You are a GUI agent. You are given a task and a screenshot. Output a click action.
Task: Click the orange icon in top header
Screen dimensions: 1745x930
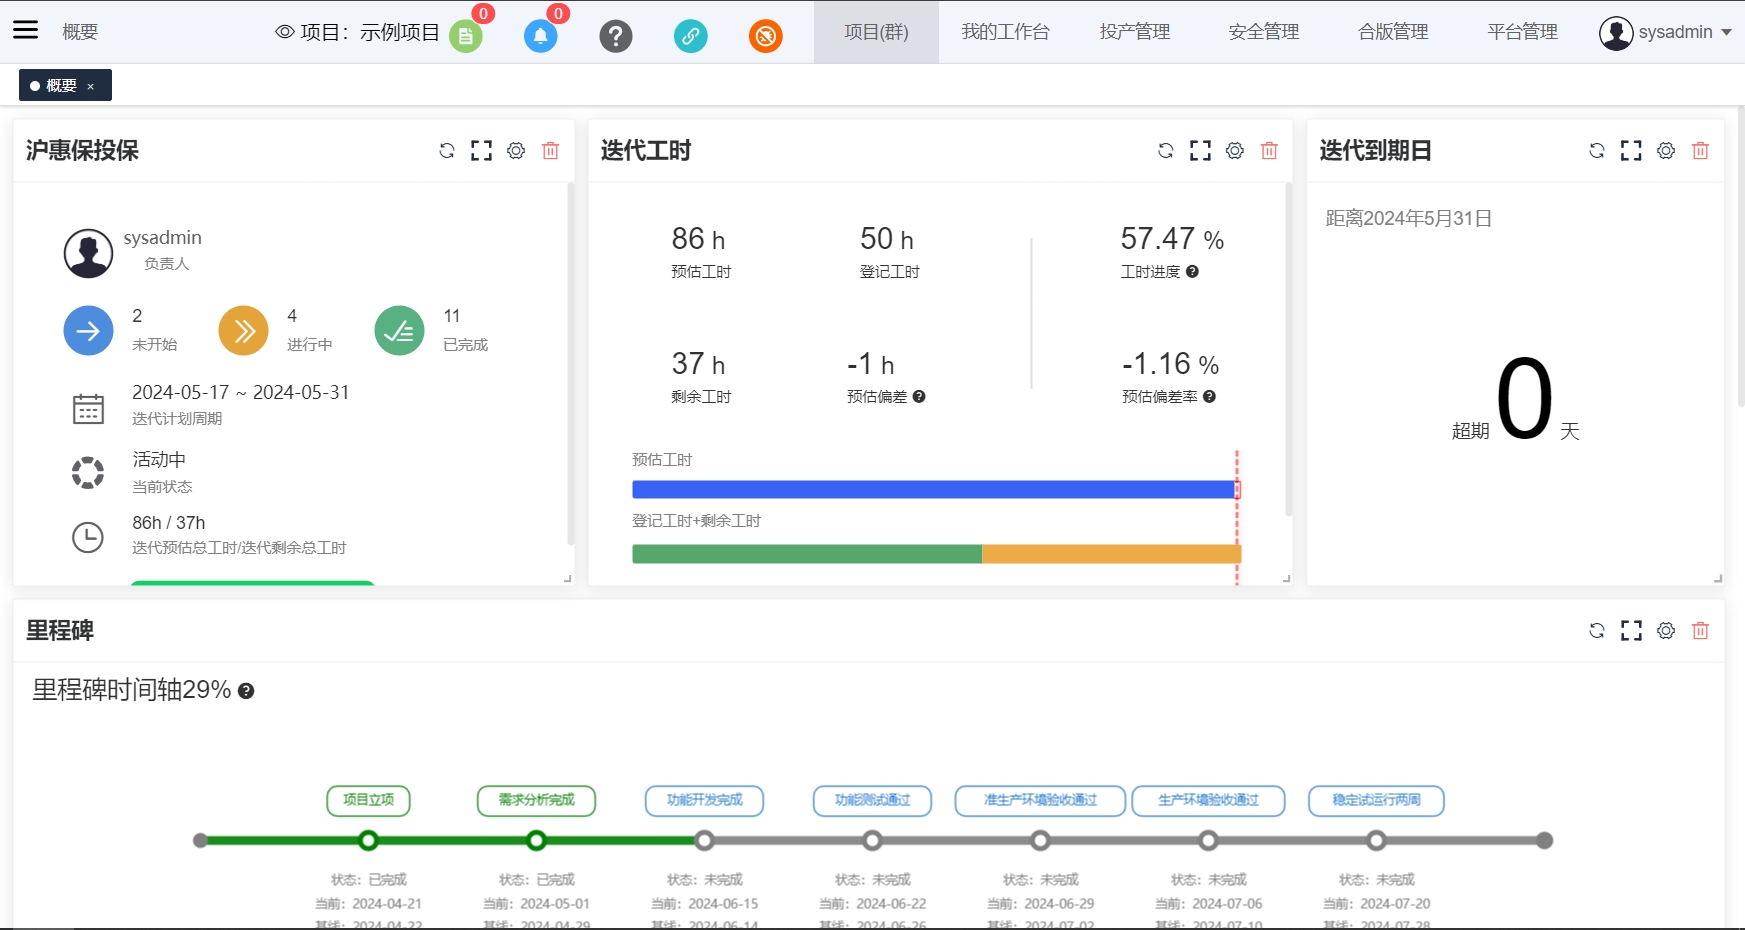point(765,36)
